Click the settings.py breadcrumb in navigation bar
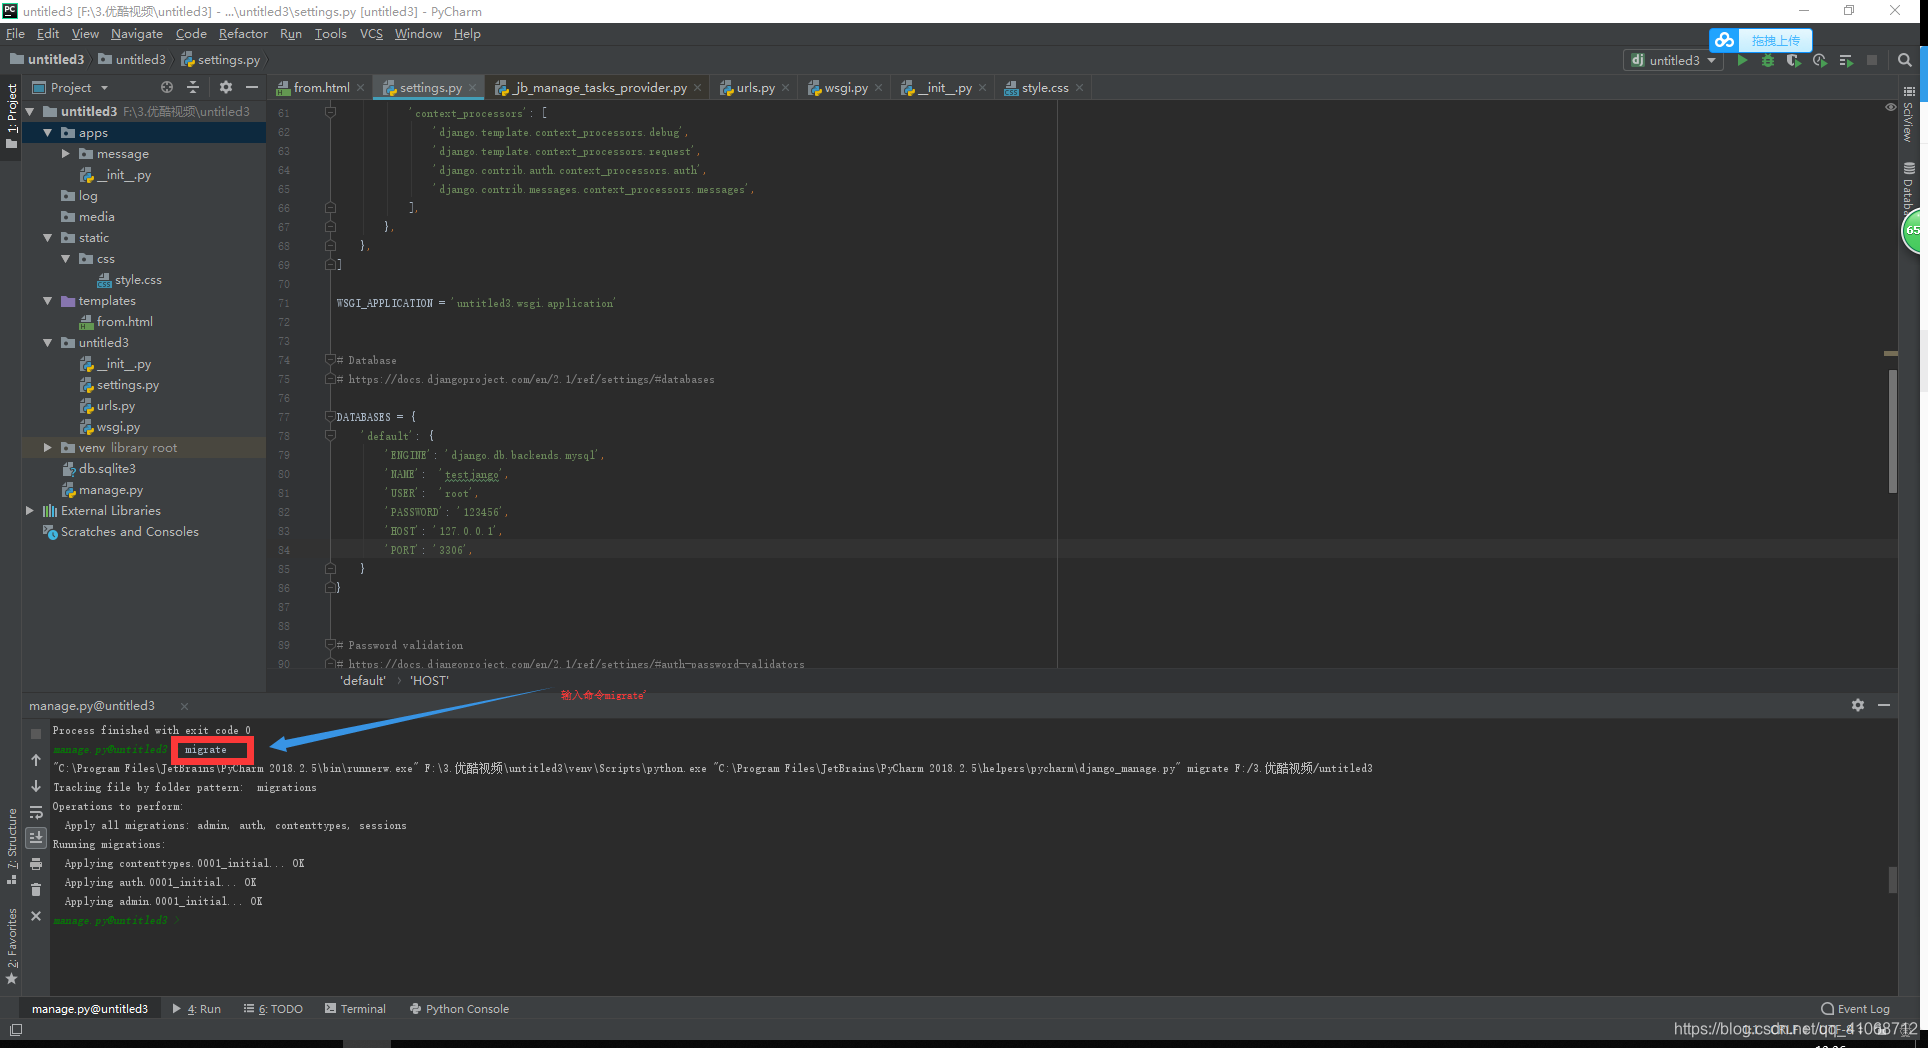Viewport: 1928px width, 1048px height. (221, 60)
